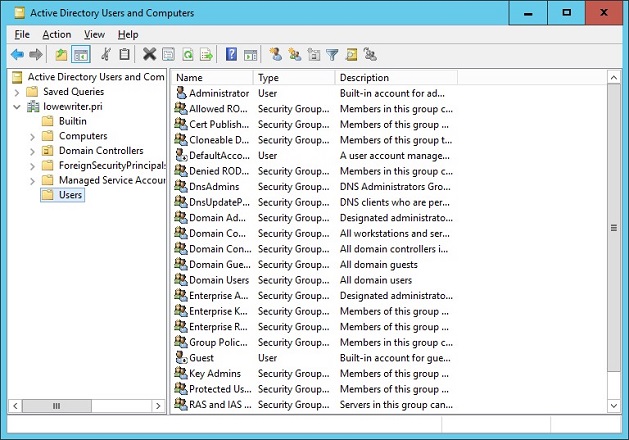Viewport: 629px width, 440px height.
Task: Collapse the lowewriter.pri domain node
Action: click(17, 107)
